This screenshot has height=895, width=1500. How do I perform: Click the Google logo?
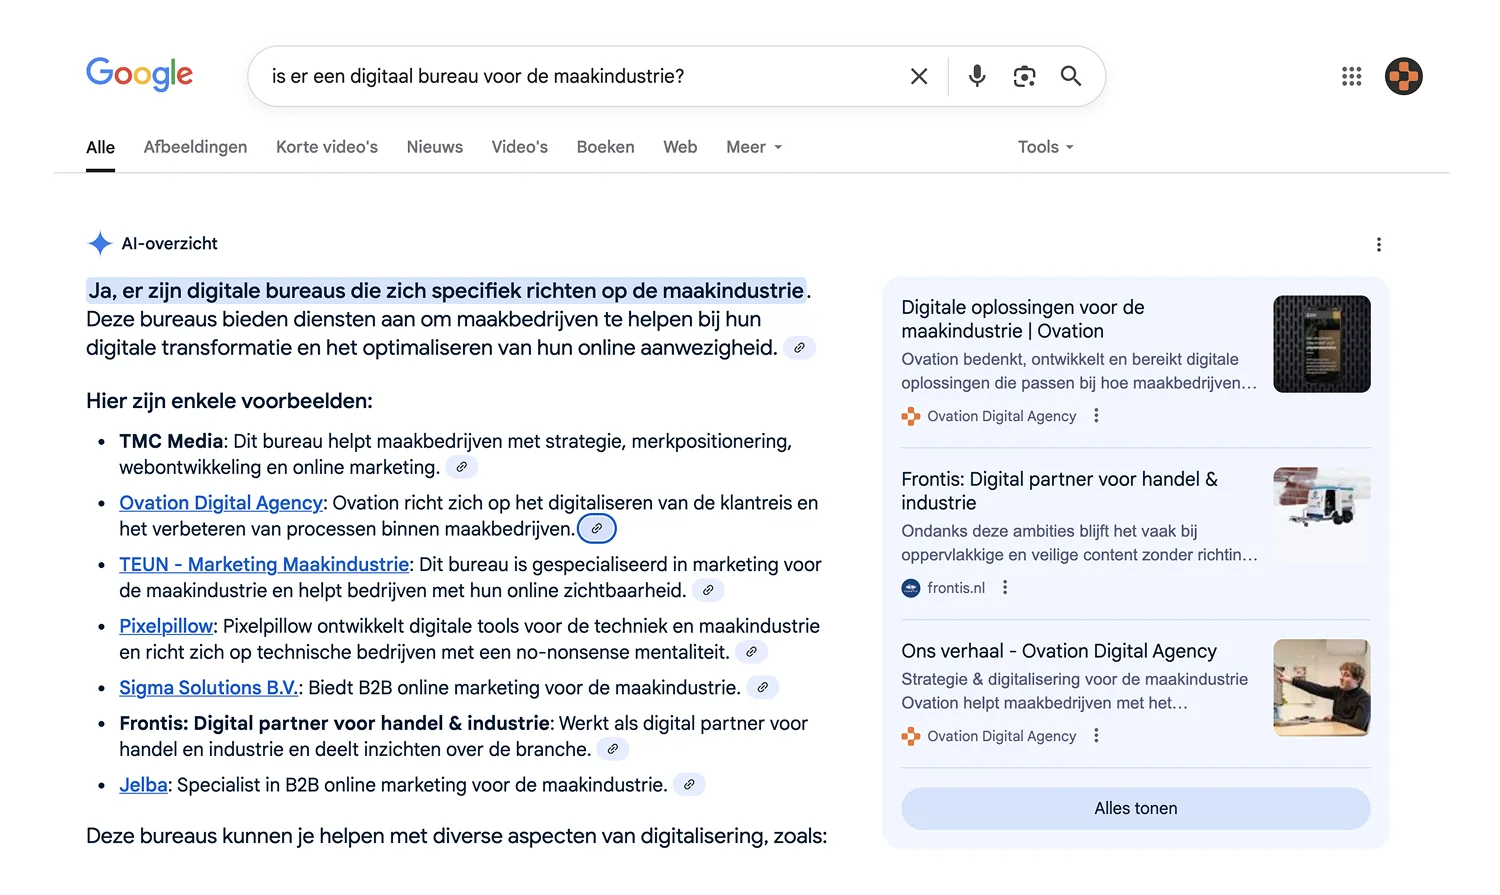click(139, 74)
